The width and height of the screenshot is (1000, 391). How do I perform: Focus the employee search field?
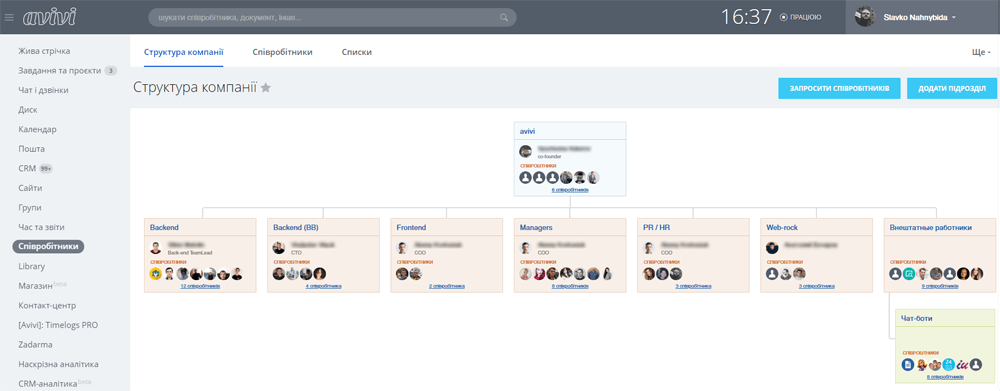[332, 18]
